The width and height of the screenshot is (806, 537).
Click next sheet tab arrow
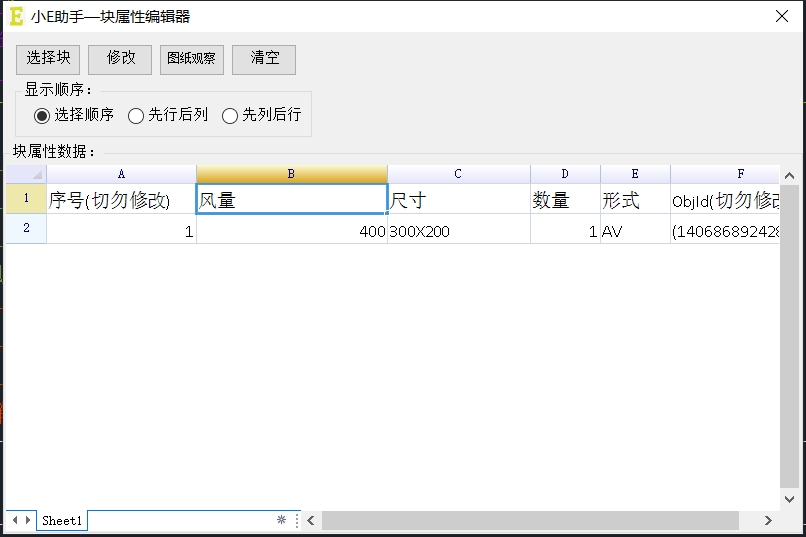[28, 520]
